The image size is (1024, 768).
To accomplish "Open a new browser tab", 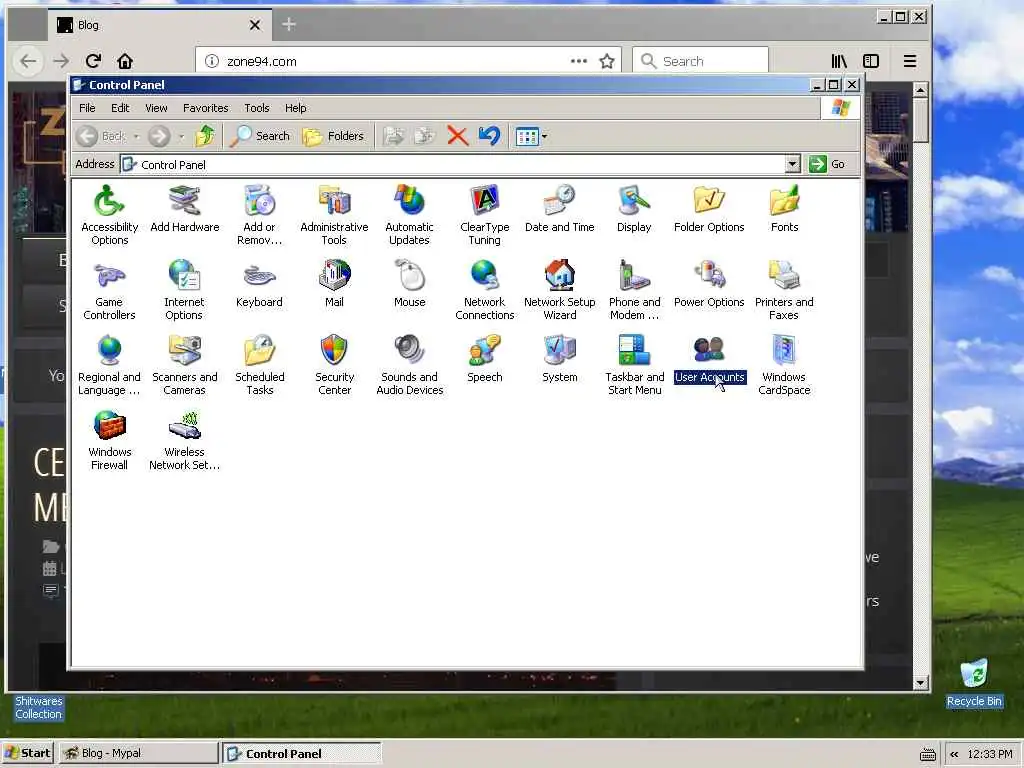I will (x=289, y=25).
